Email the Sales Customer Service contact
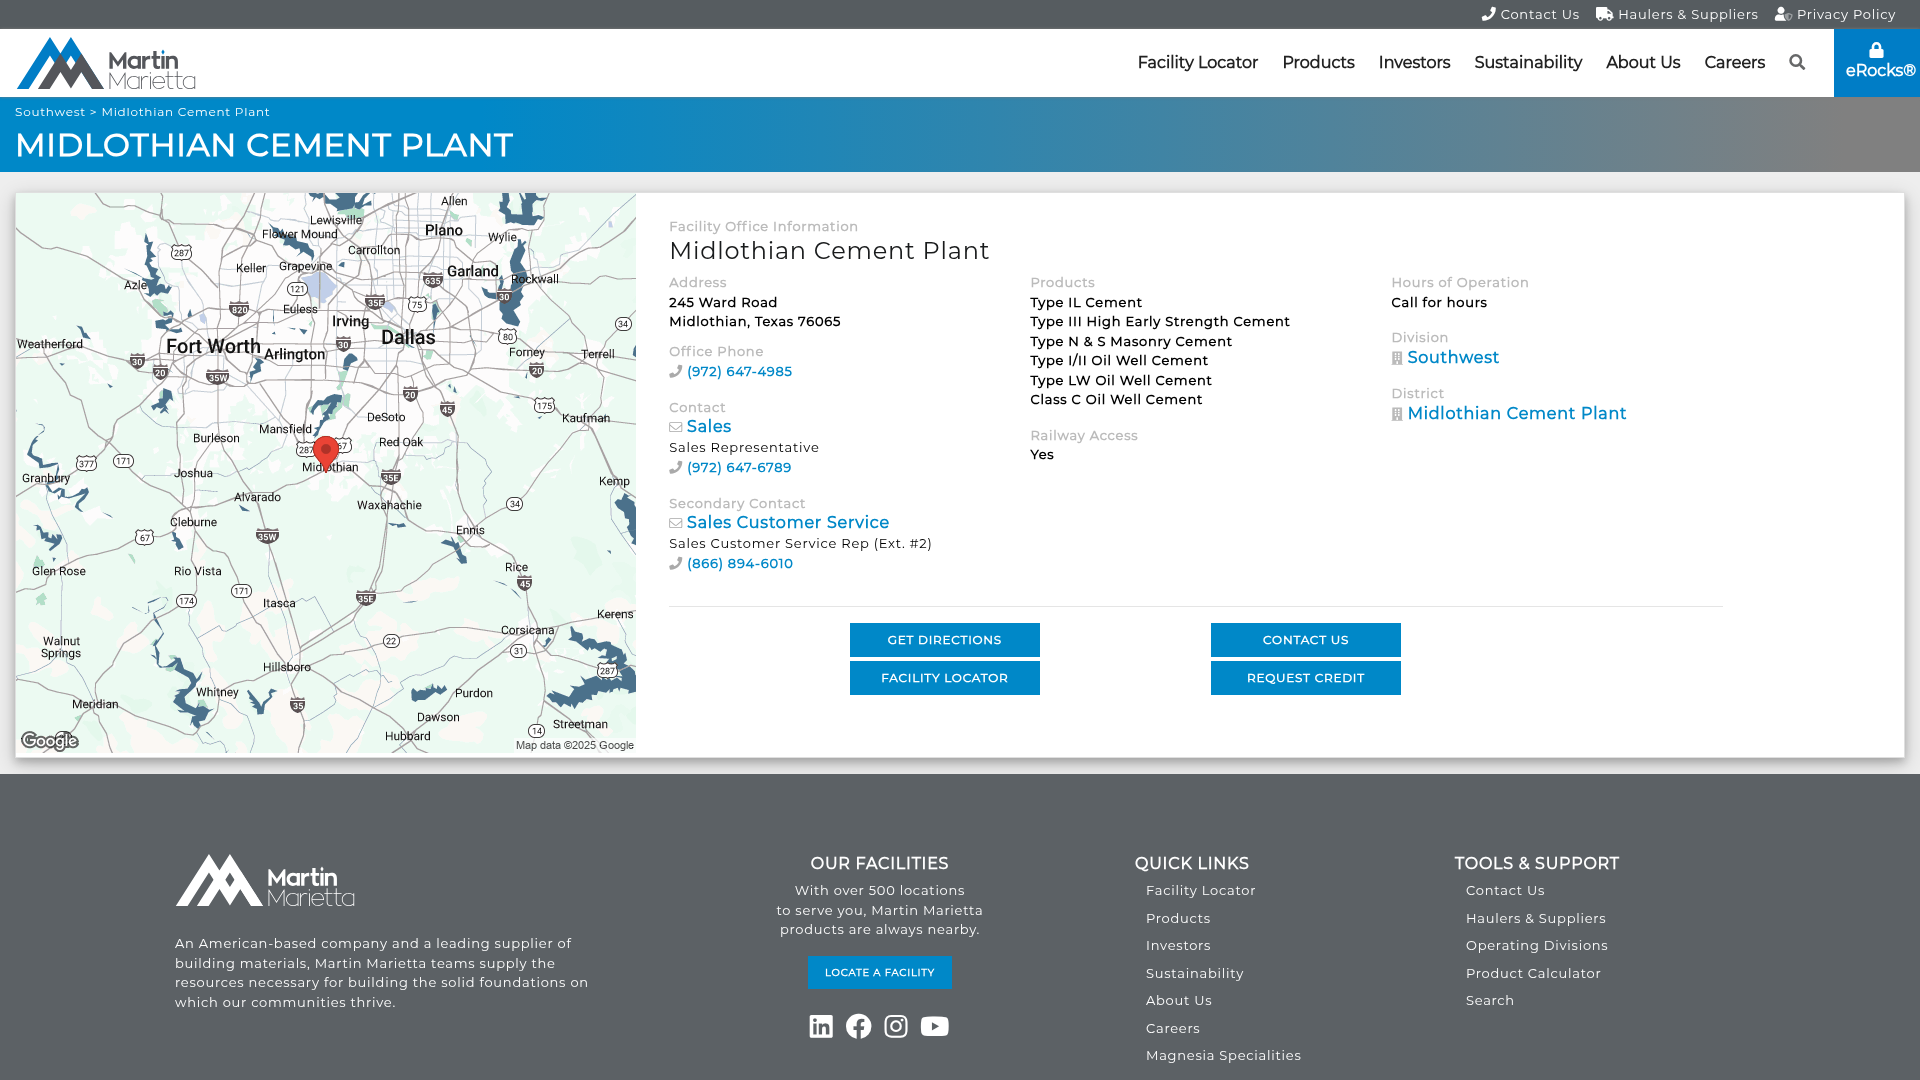 point(787,522)
